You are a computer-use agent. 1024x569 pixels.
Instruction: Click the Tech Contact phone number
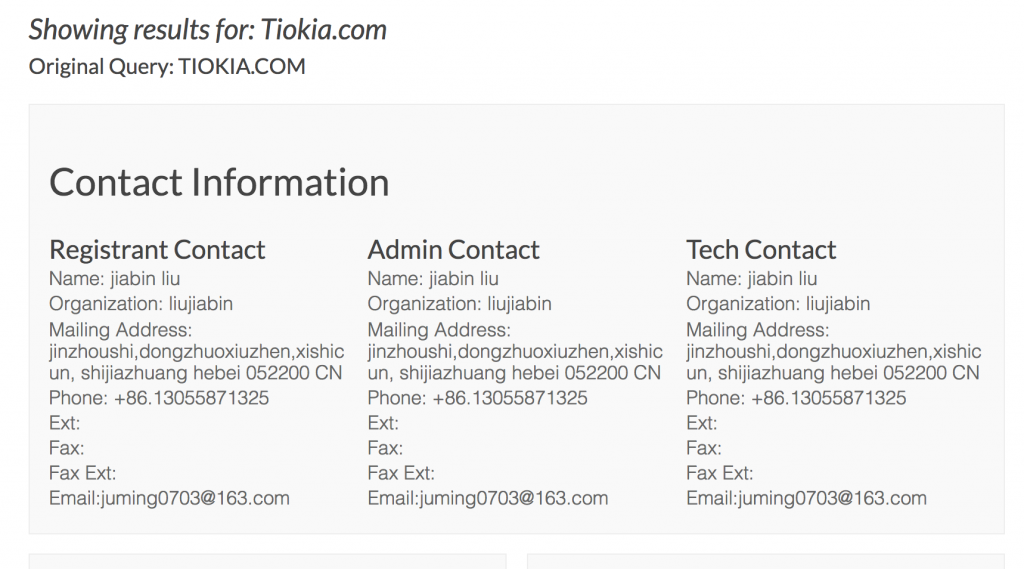[829, 398]
